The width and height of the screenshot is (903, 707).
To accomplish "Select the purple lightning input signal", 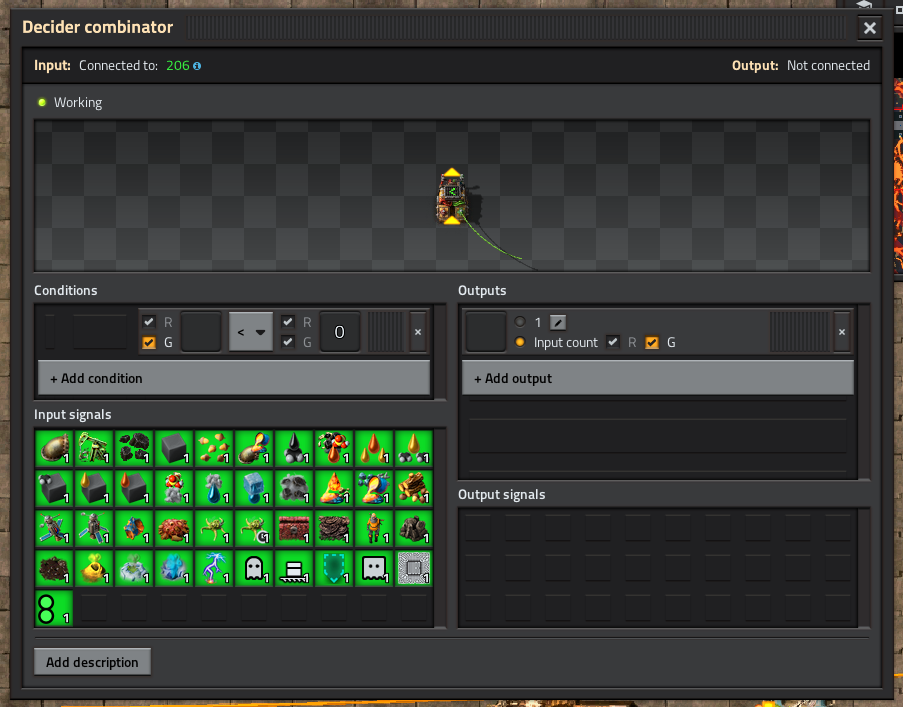I will point(214,568).
